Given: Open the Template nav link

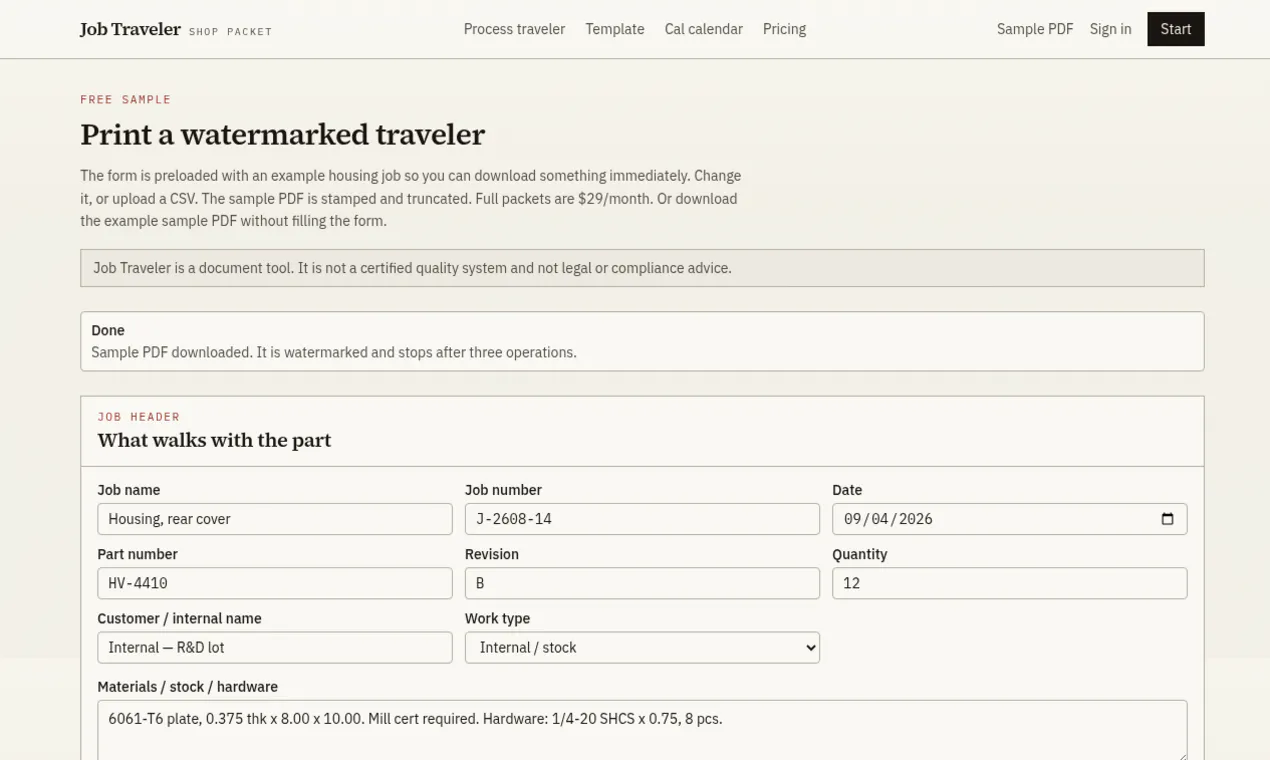Looking at the screenshot, I should (x=615, y=29).
